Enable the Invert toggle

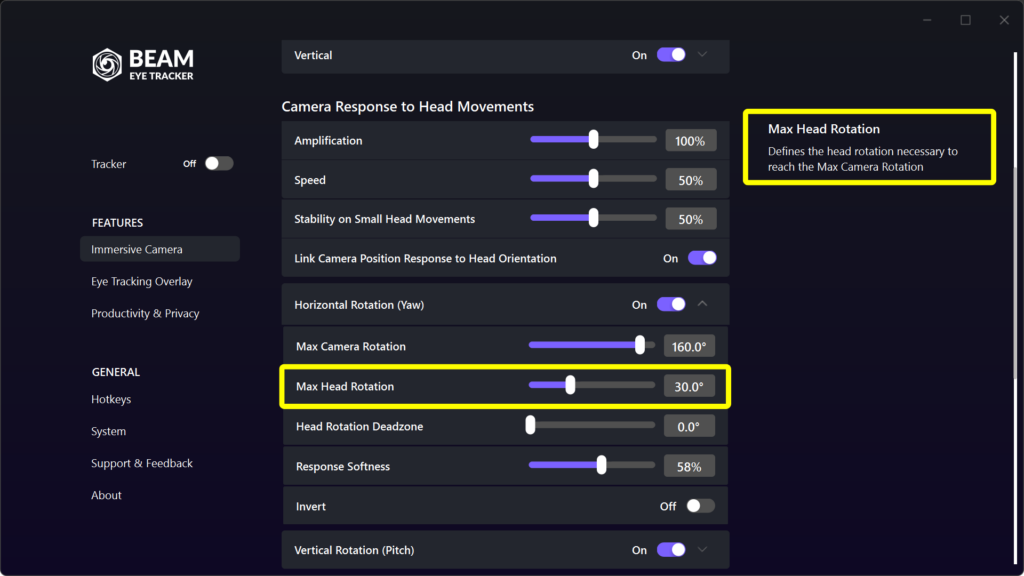point(700,506)
